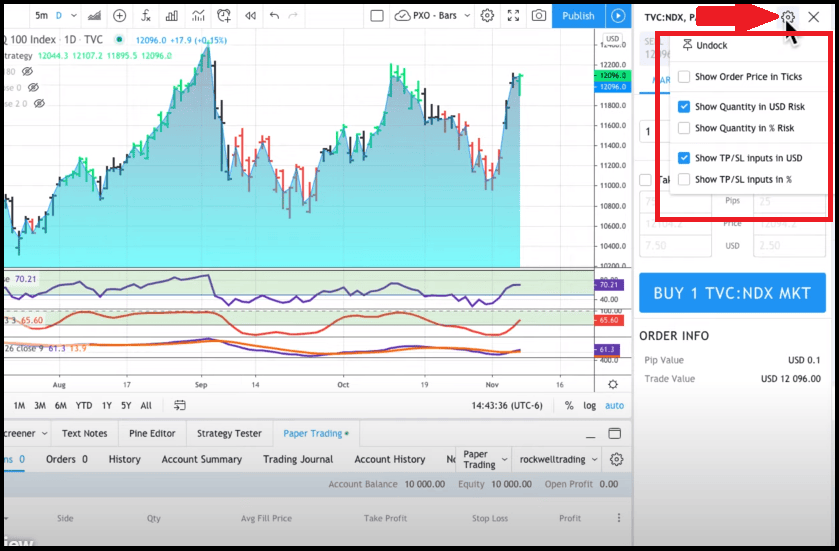
Task: Open indicator templates icon
Action: coord(198,16)
